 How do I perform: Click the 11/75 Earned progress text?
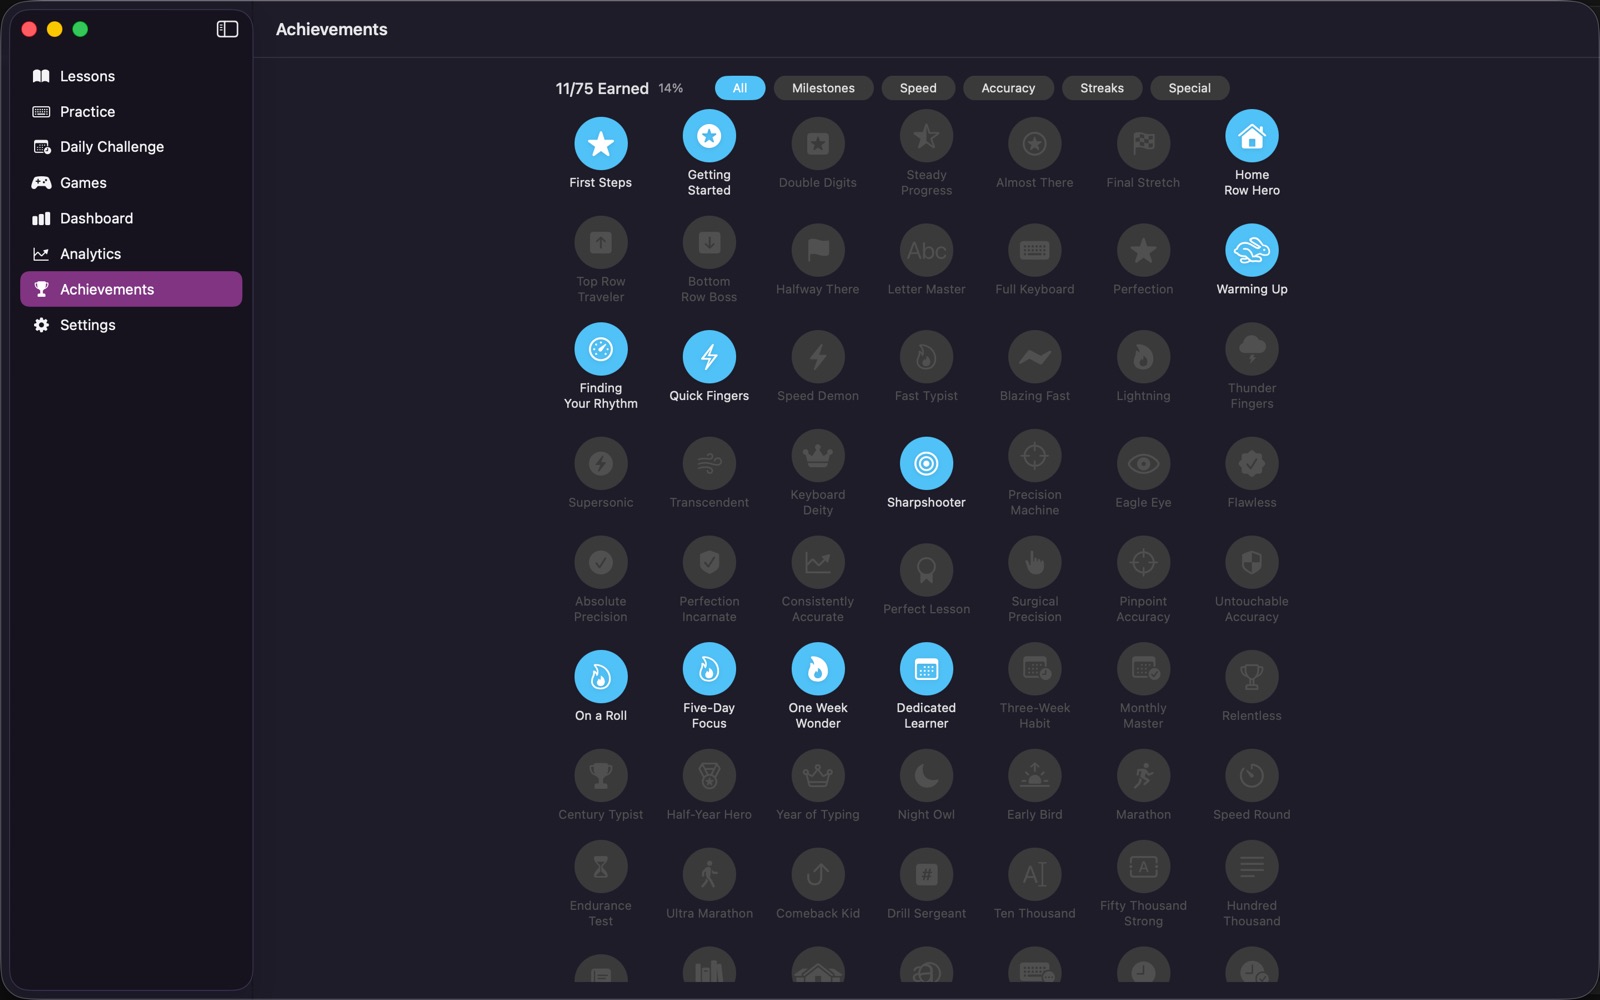coord(602,88)
